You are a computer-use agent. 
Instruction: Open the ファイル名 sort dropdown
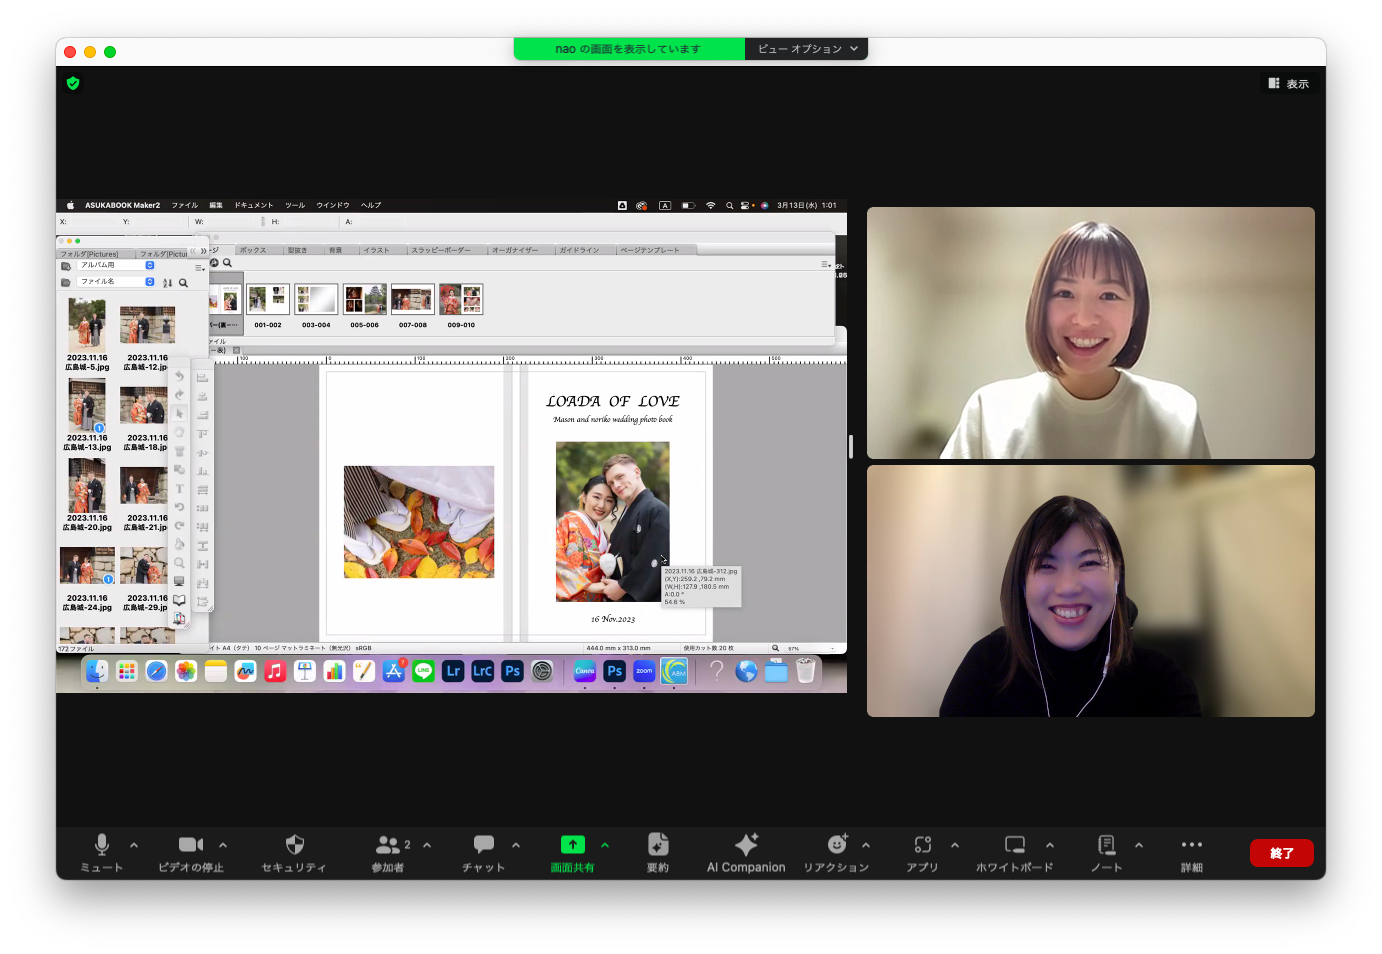(116, 282)
